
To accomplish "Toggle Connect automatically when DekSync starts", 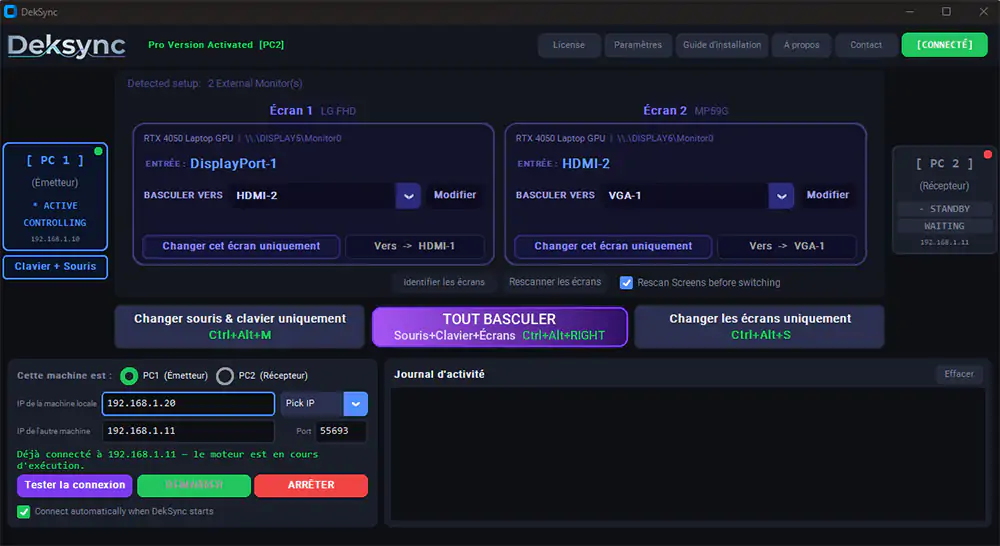I will (x=24, y=512).
